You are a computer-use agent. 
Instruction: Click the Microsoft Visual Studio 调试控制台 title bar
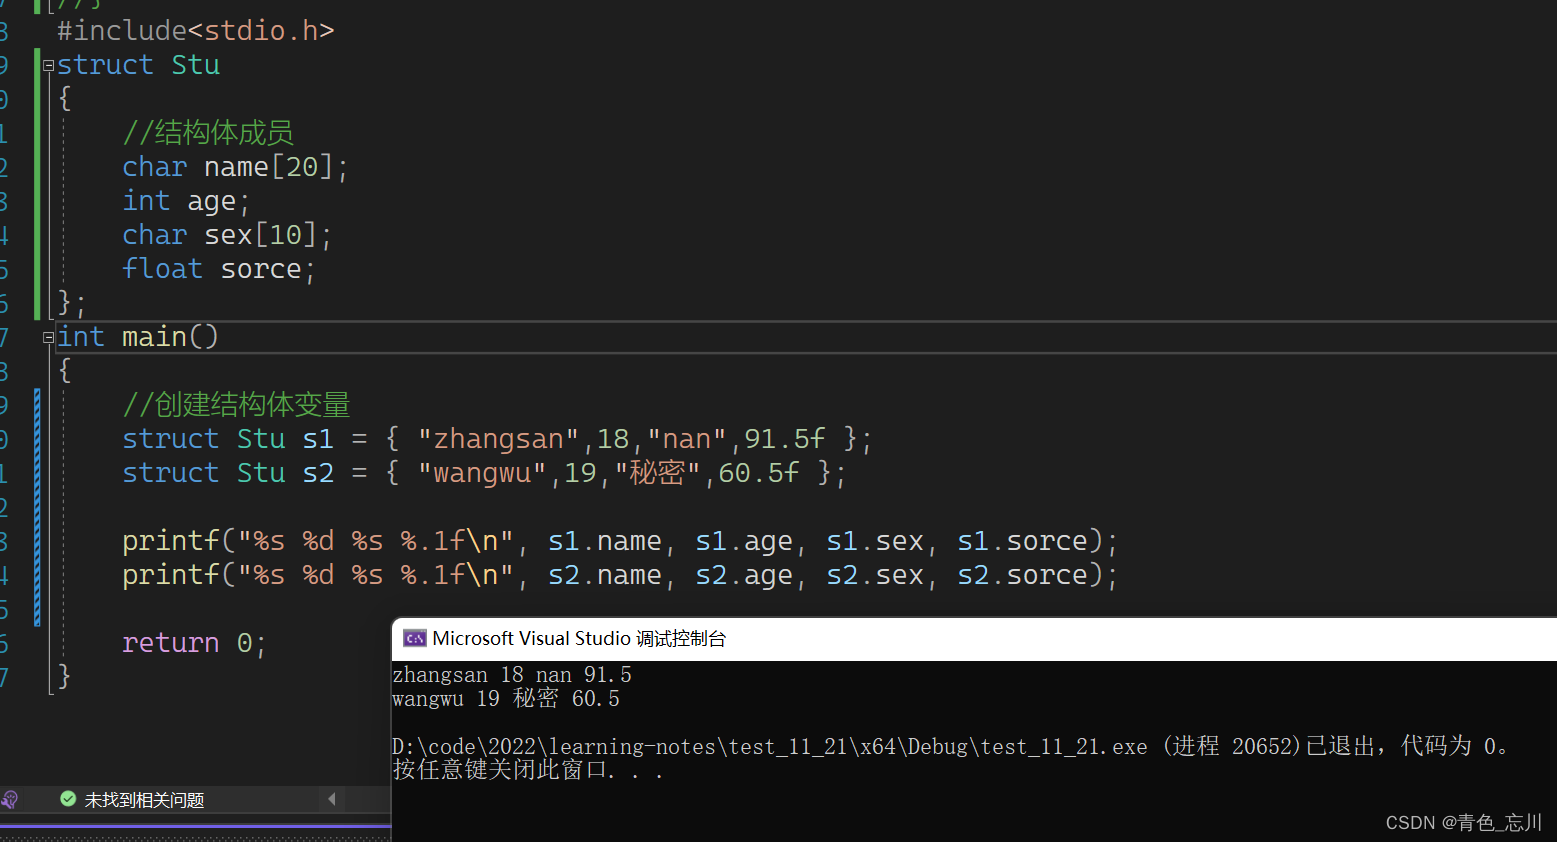pyautogui.click(x=700, y=638)
